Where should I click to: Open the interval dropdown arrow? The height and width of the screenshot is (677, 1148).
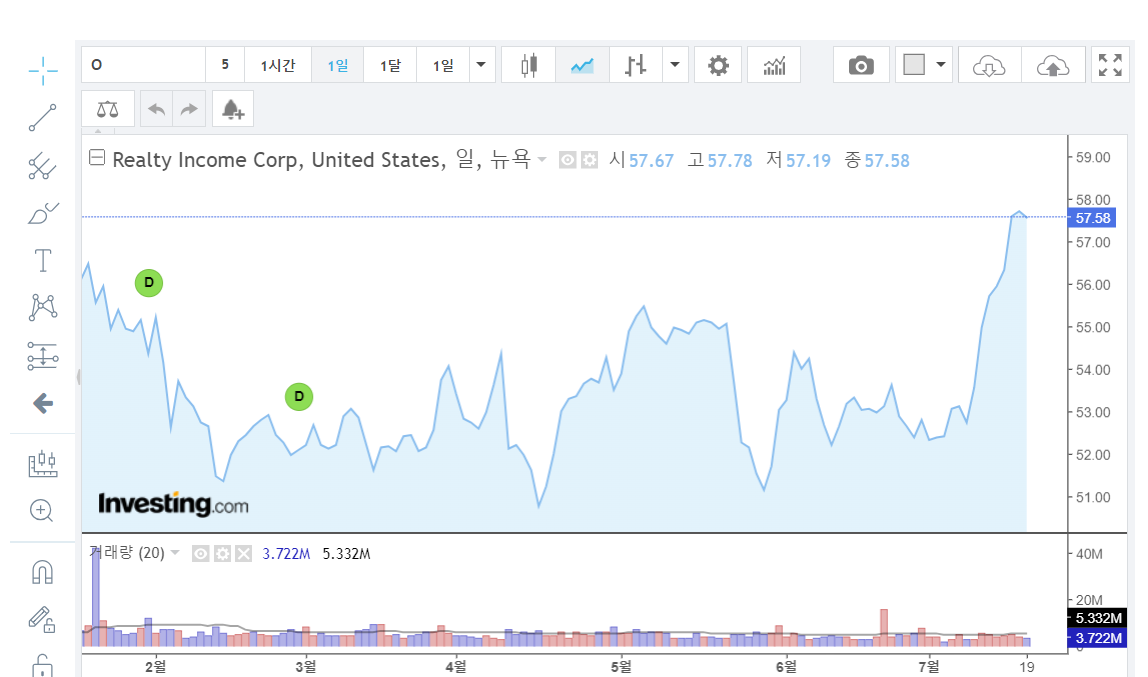(x=481, y=65)
